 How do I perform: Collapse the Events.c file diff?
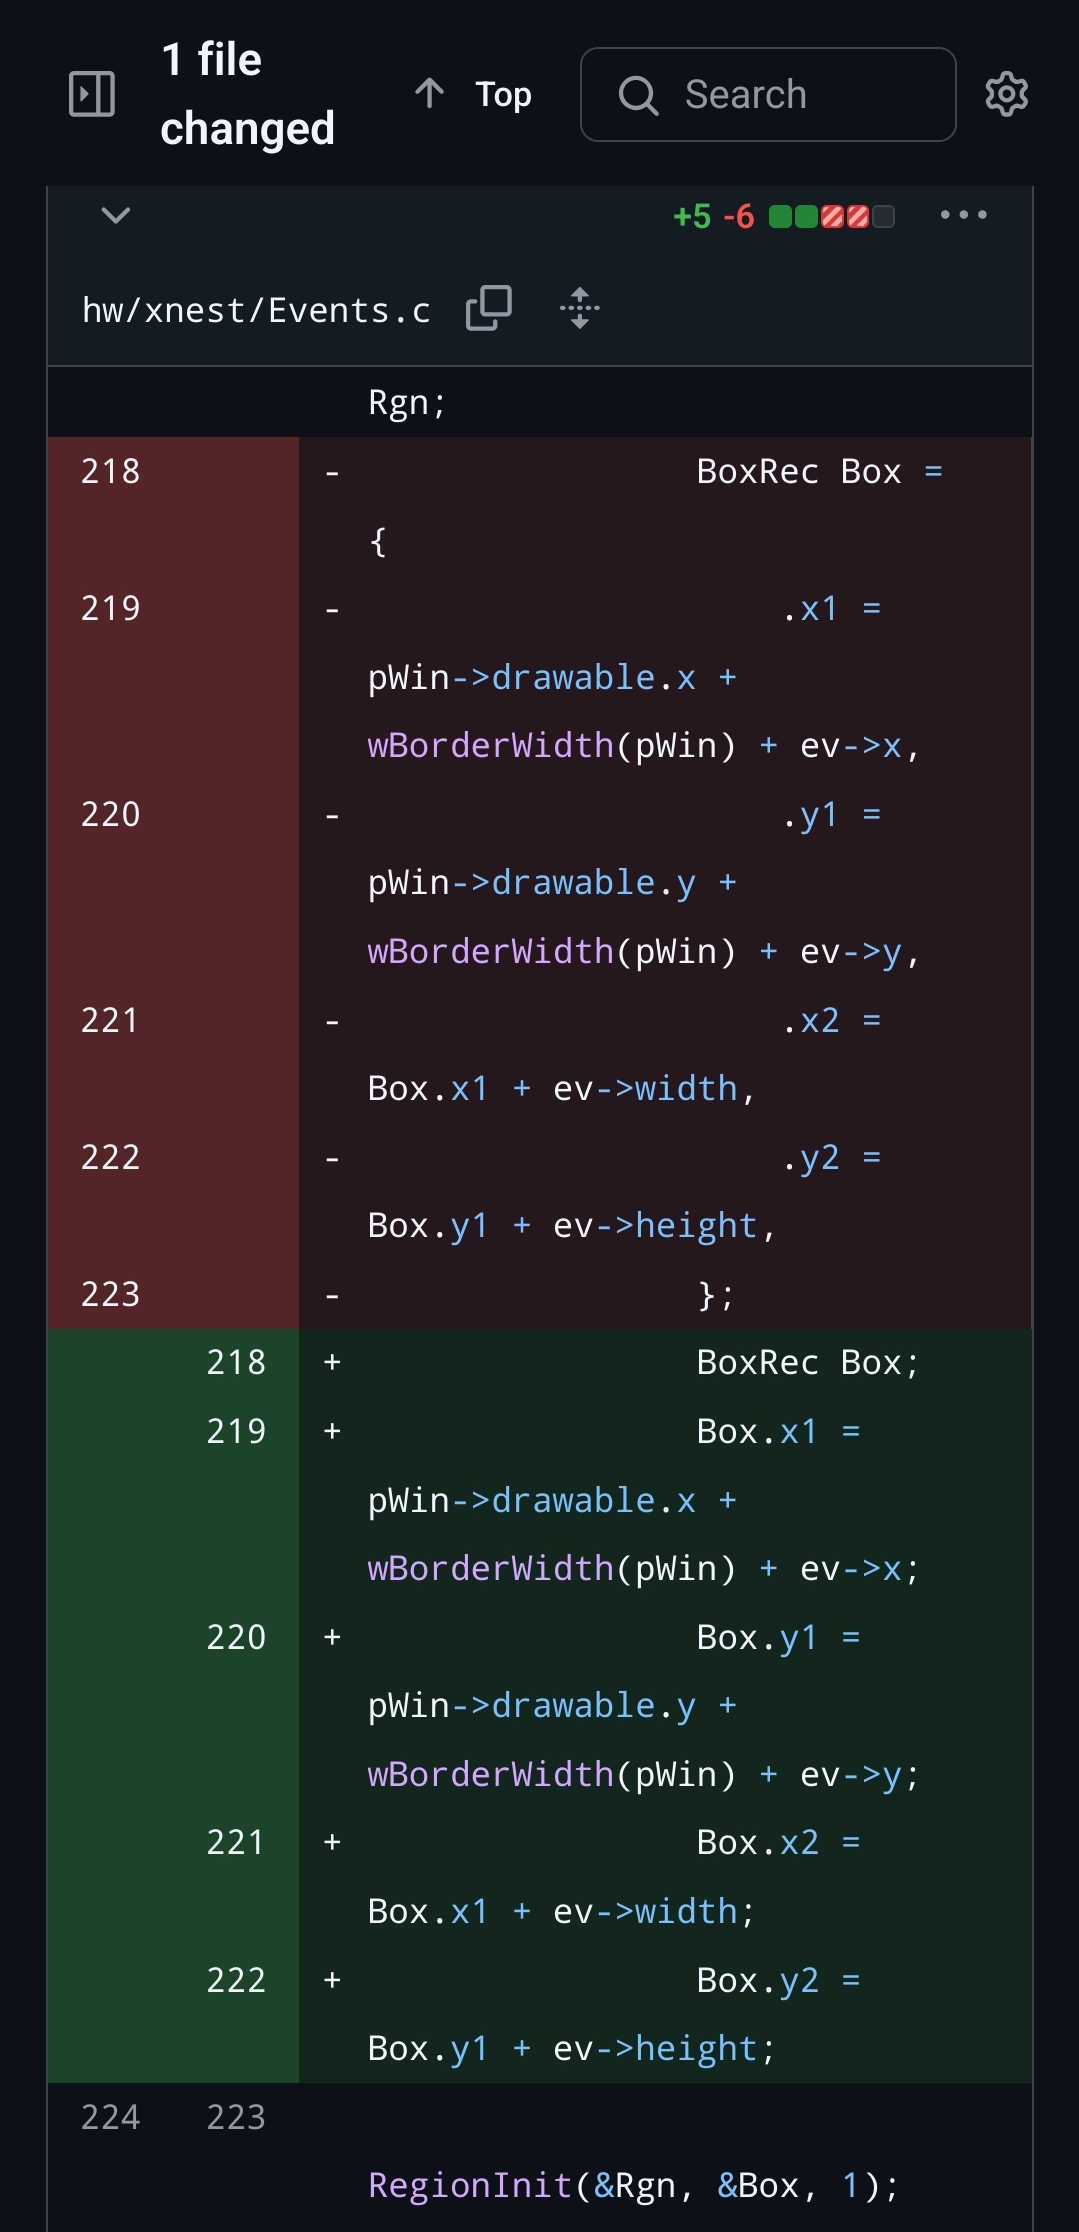(x=116, y=215)
